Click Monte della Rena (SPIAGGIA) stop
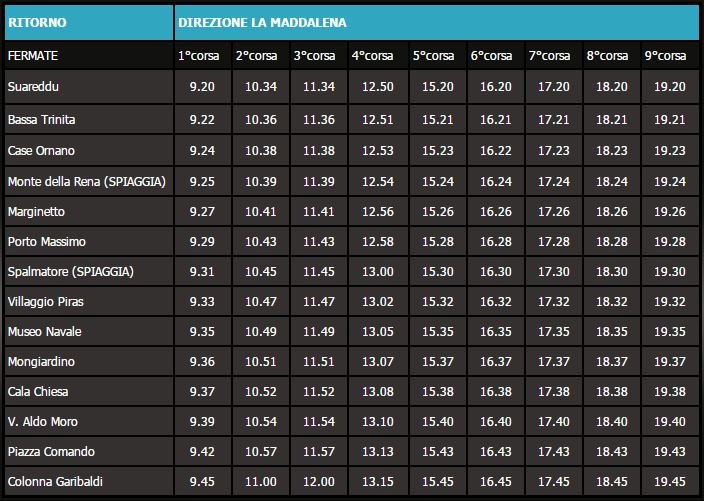This screenshot has width=704, height=501. tap(86, 181)
